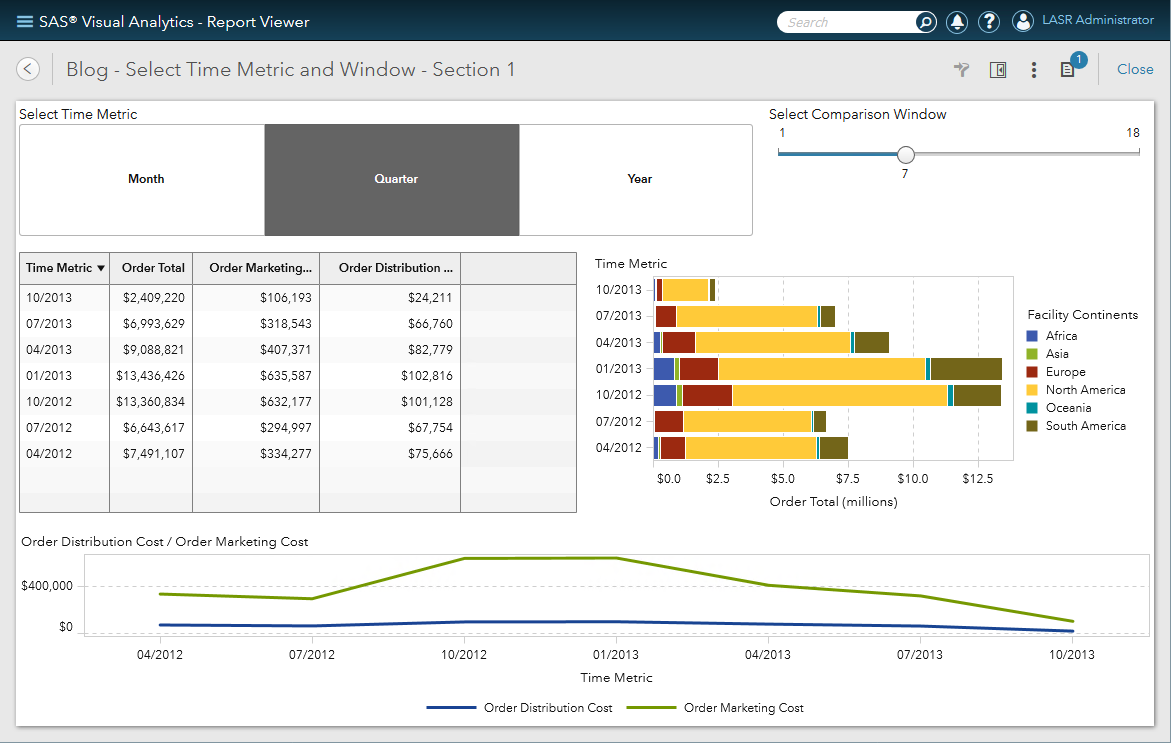
Task: Click the back arrow button
Action: point(28,69)
